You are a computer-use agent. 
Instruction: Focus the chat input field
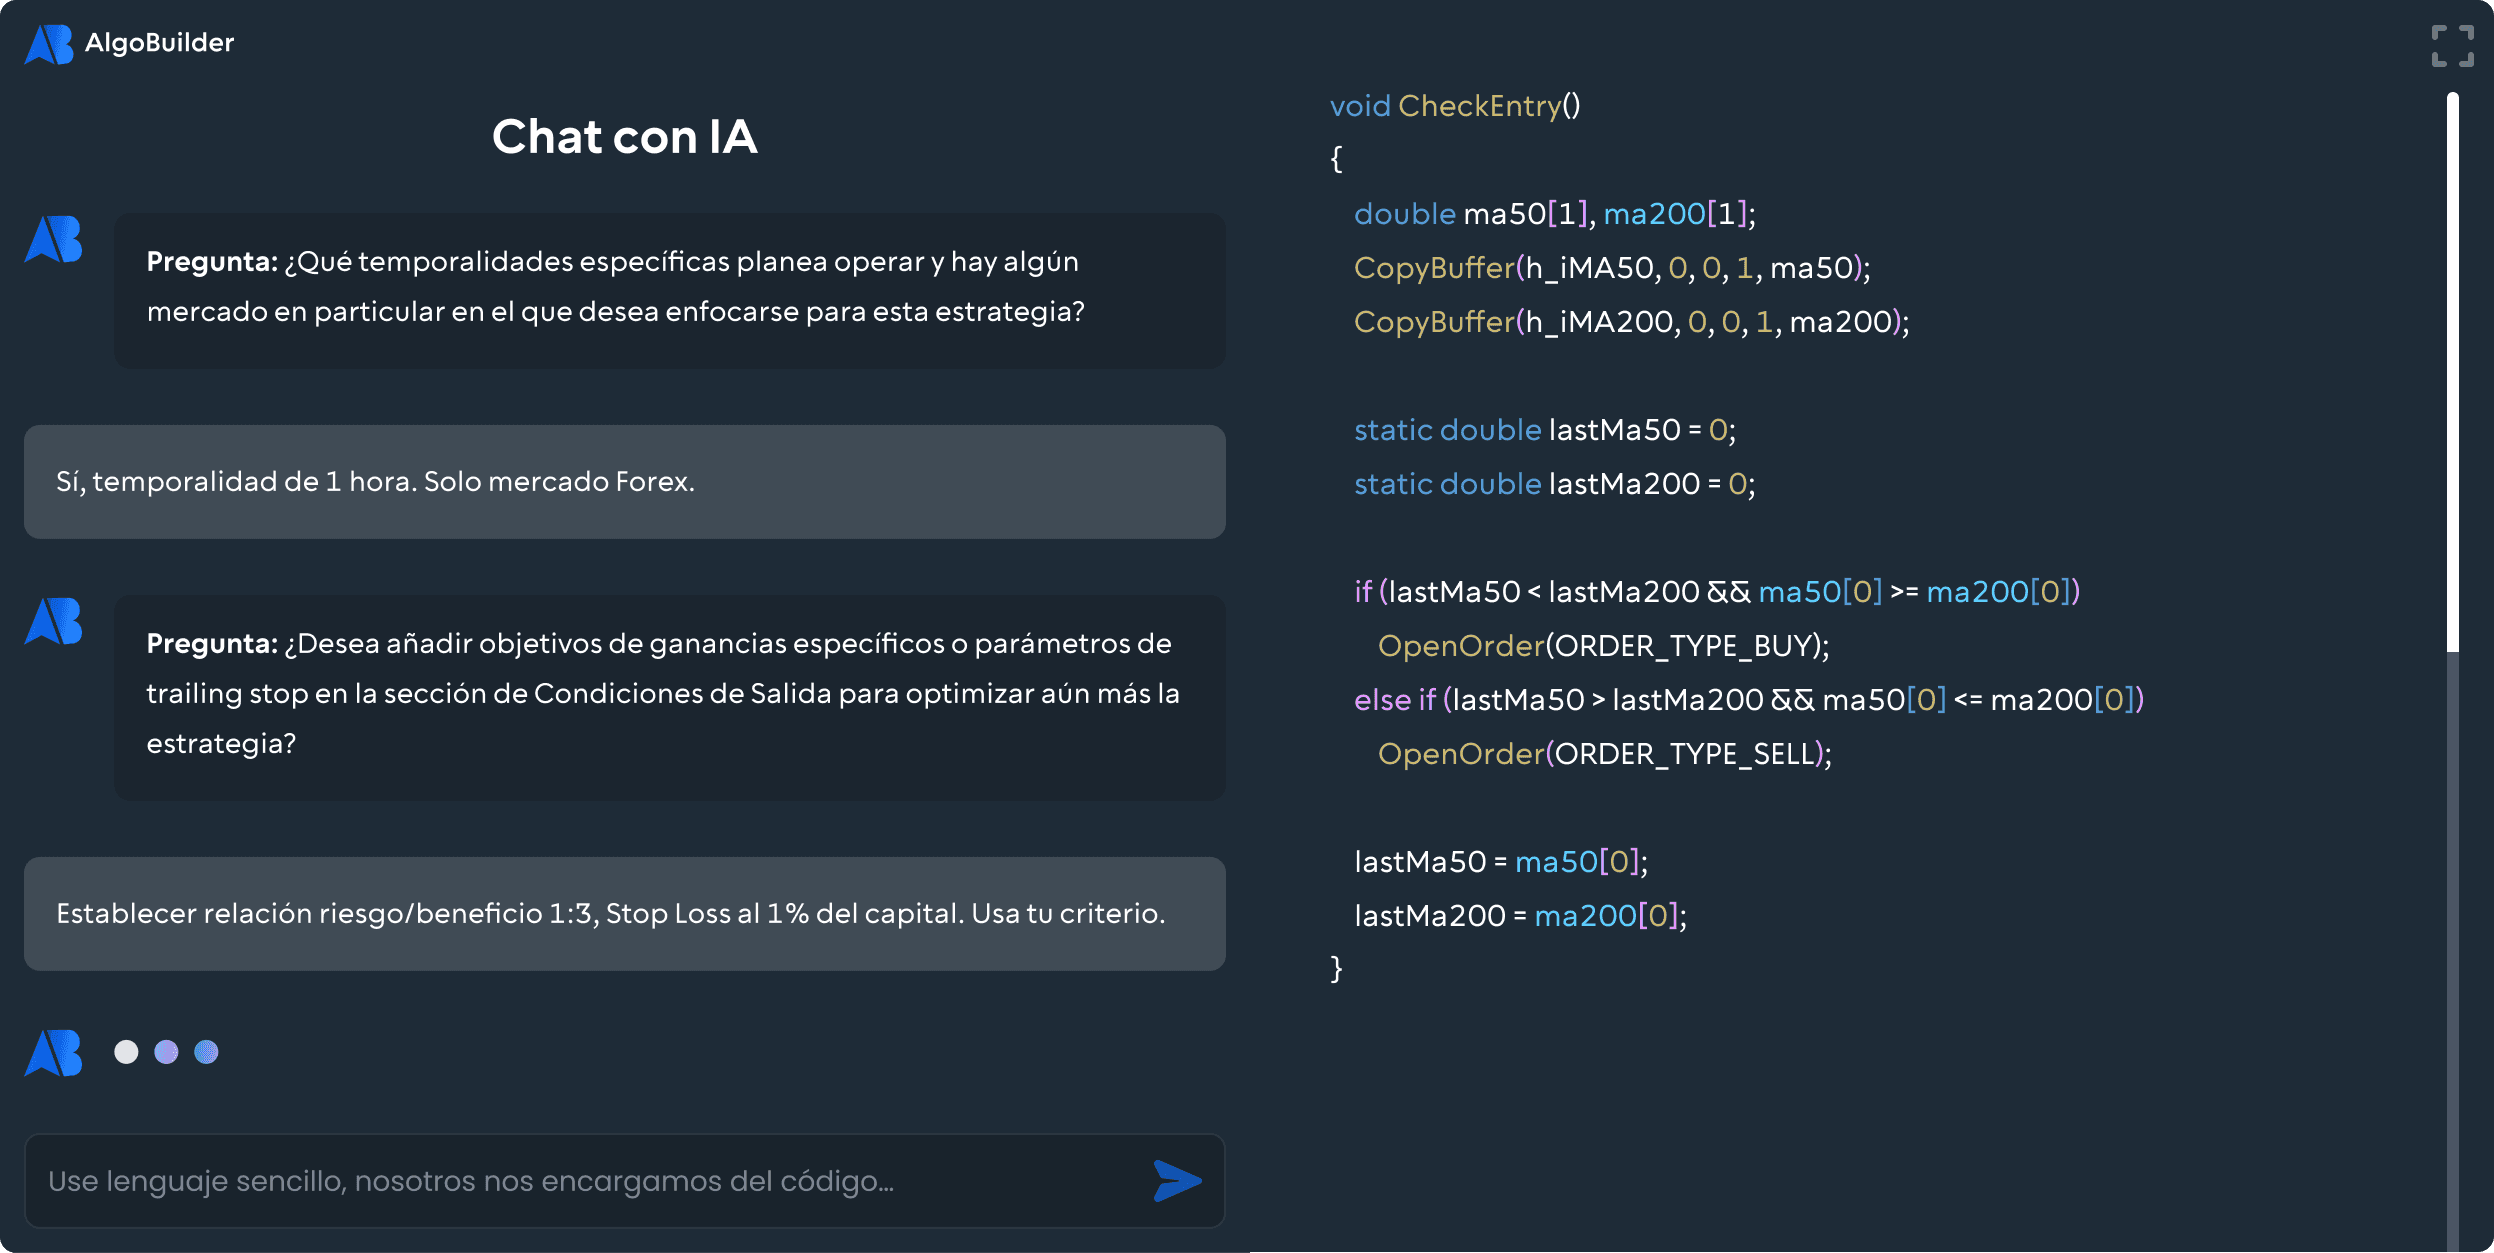(x=500, y=1181)
